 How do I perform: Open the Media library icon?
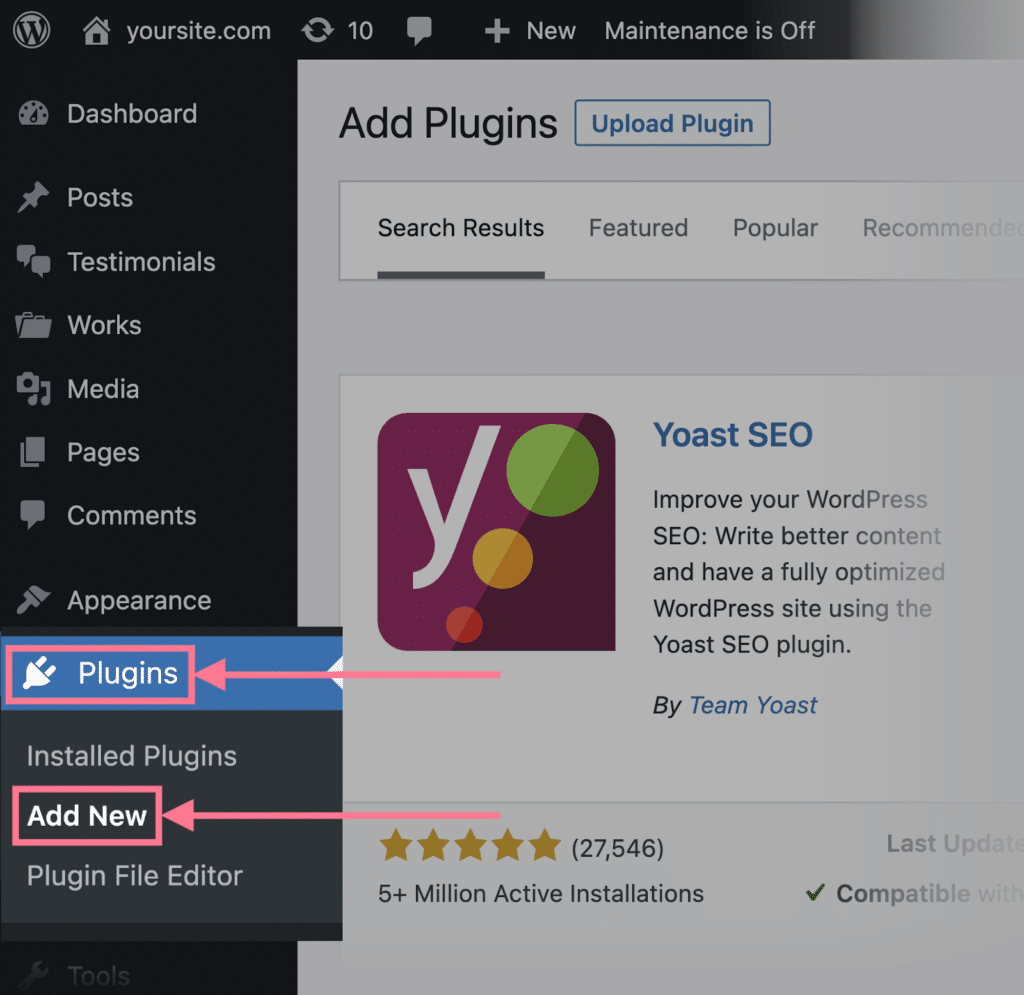33,389
